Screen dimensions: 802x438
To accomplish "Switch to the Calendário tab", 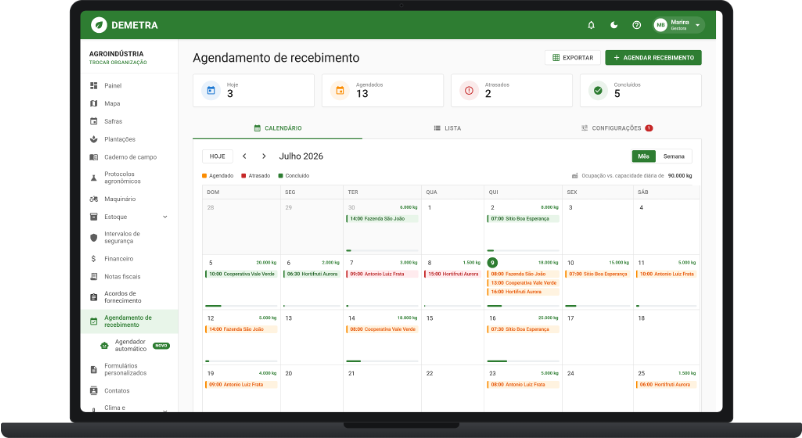I will point(278,128).
